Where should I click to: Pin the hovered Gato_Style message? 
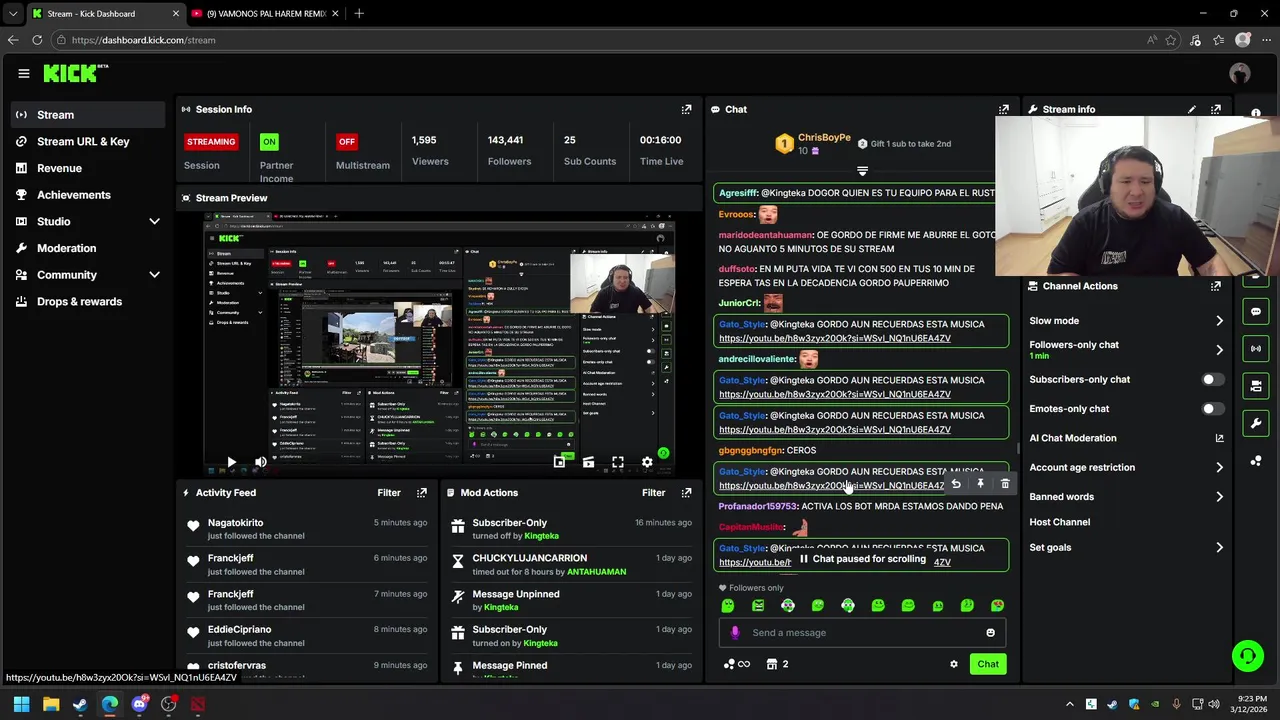pyautogui.click(x=980, y=484)
